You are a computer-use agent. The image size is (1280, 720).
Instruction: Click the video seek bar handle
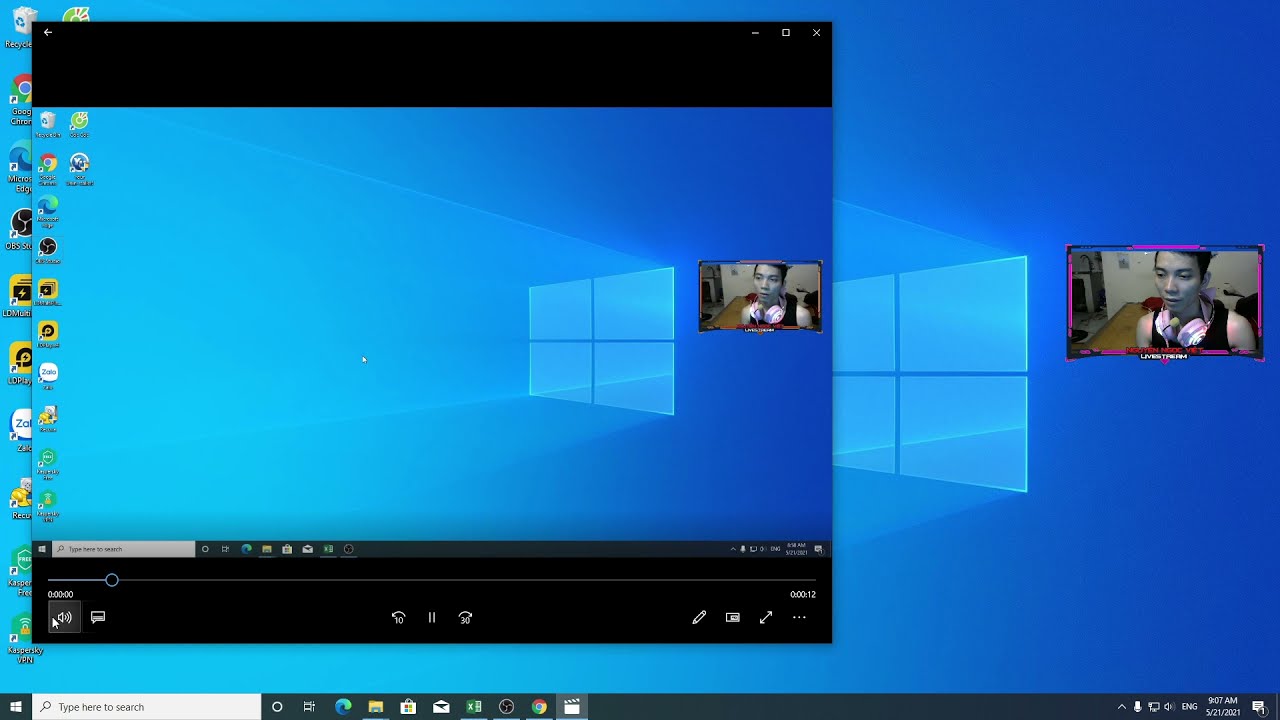[x=112, y=580]
